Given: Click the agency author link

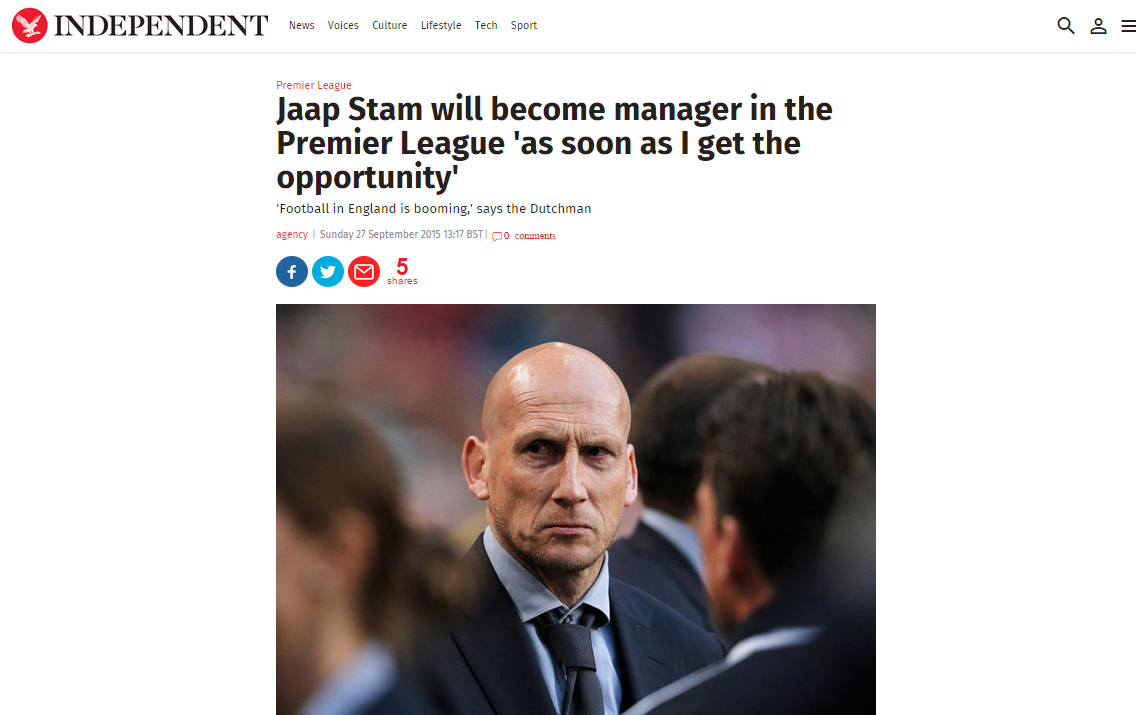Looking at the screenshot, I should click(292, 235).
